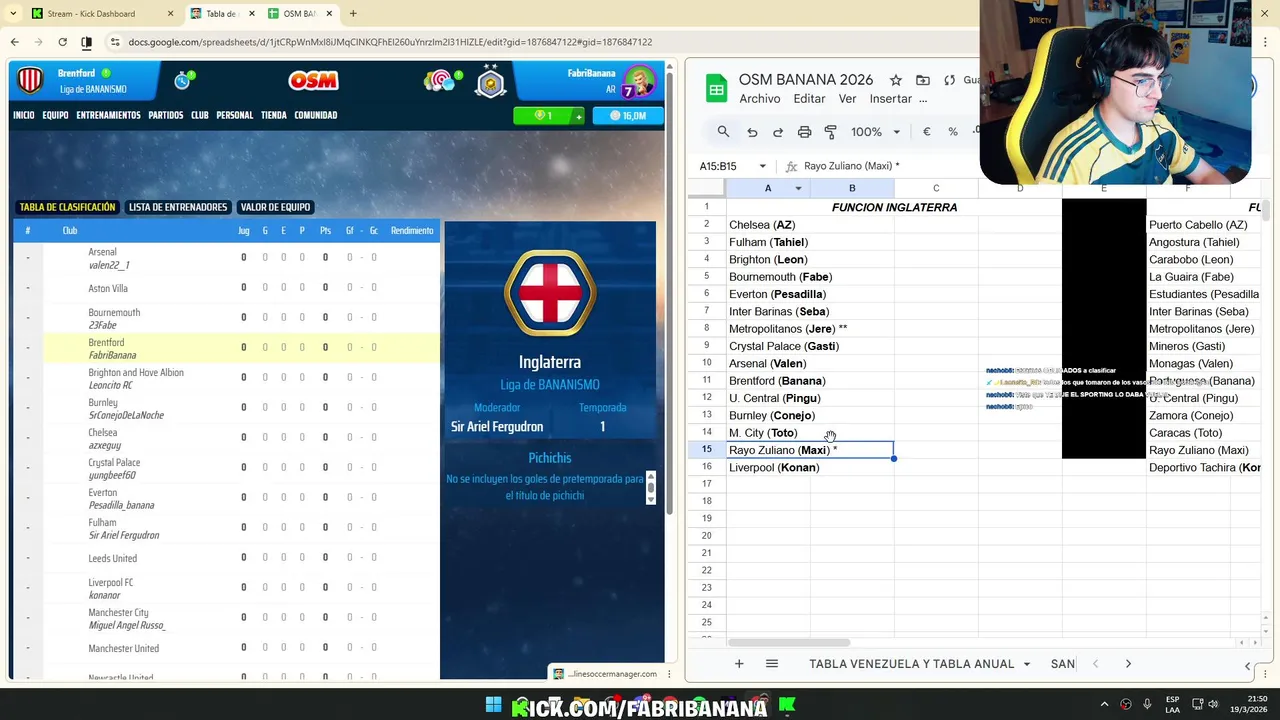Viewport: 1280px width, 720px height.
Task: Click the add sheet plus button
Action: coord(739,664)
